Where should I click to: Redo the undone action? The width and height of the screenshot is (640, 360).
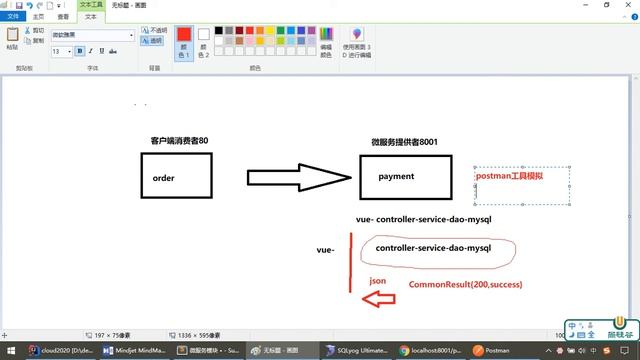click(x=40, y=6)
